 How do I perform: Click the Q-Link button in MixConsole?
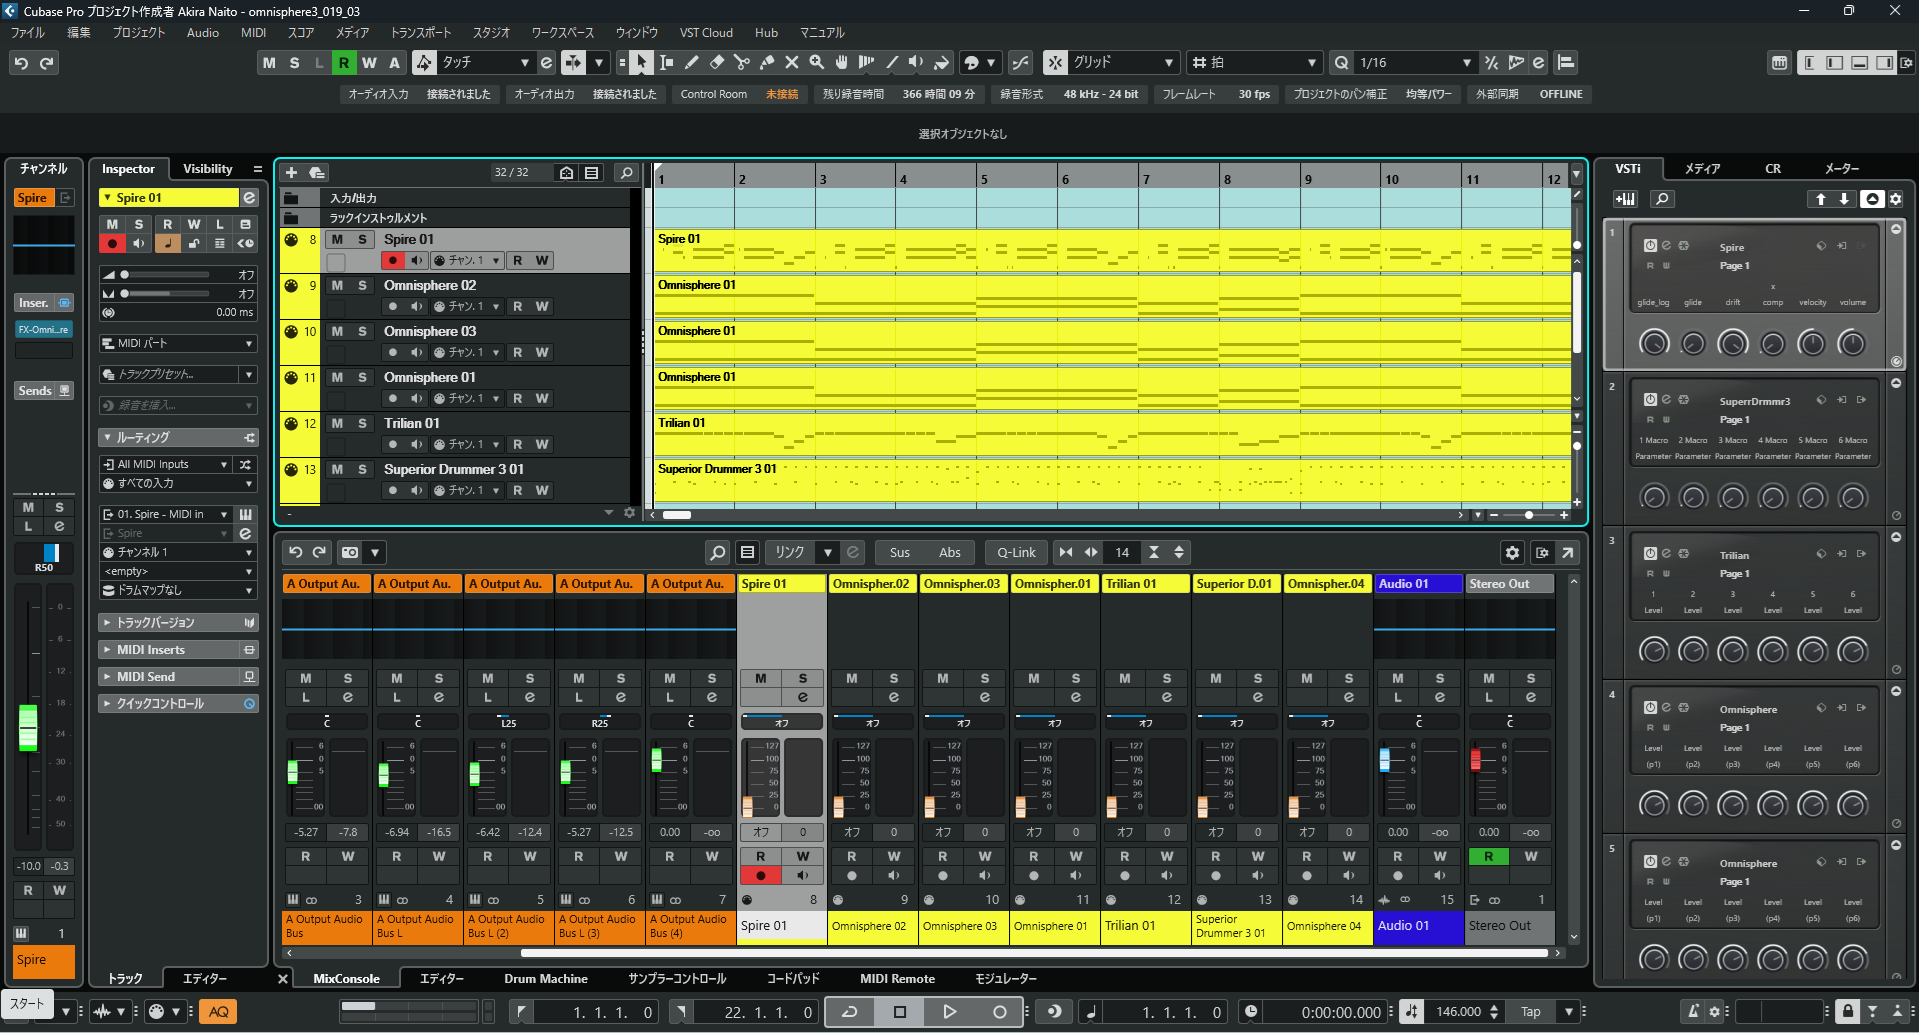(x=1016, y=553)
